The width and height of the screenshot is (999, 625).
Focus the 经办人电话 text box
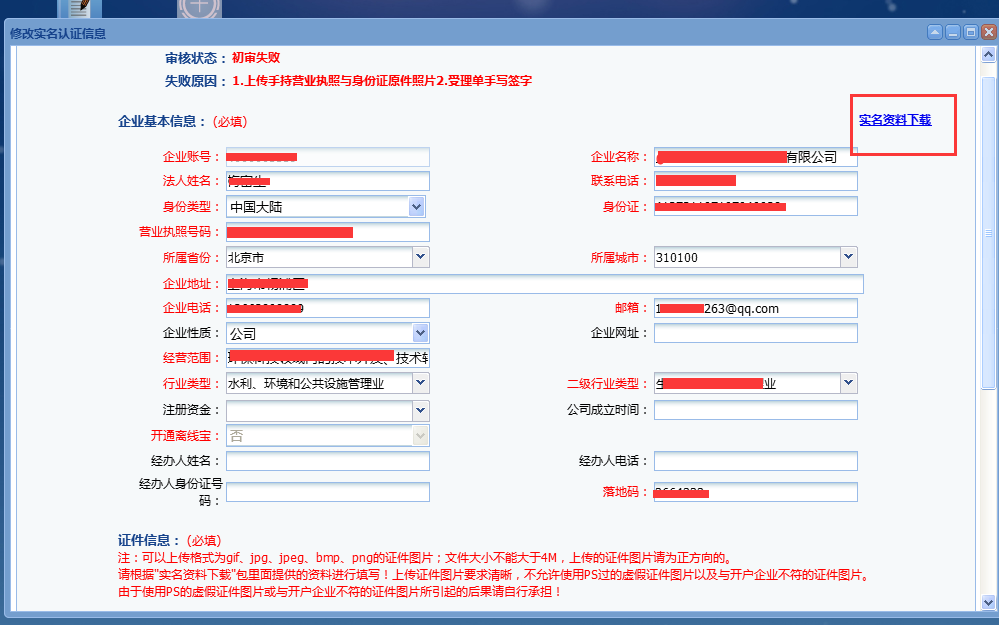point(755,461)
